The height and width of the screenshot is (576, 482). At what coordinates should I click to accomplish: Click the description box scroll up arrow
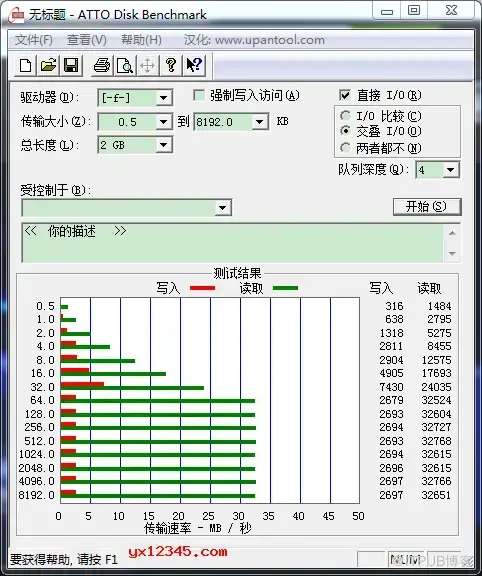click(x=452, y=233)
